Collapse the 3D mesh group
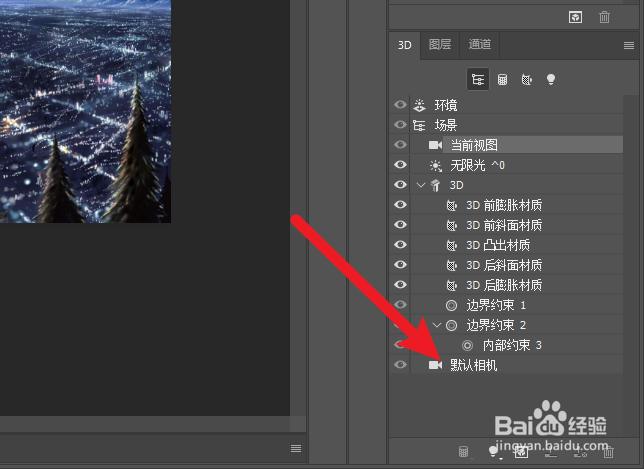Screen dimensions: 644x469 click(420, 185)
